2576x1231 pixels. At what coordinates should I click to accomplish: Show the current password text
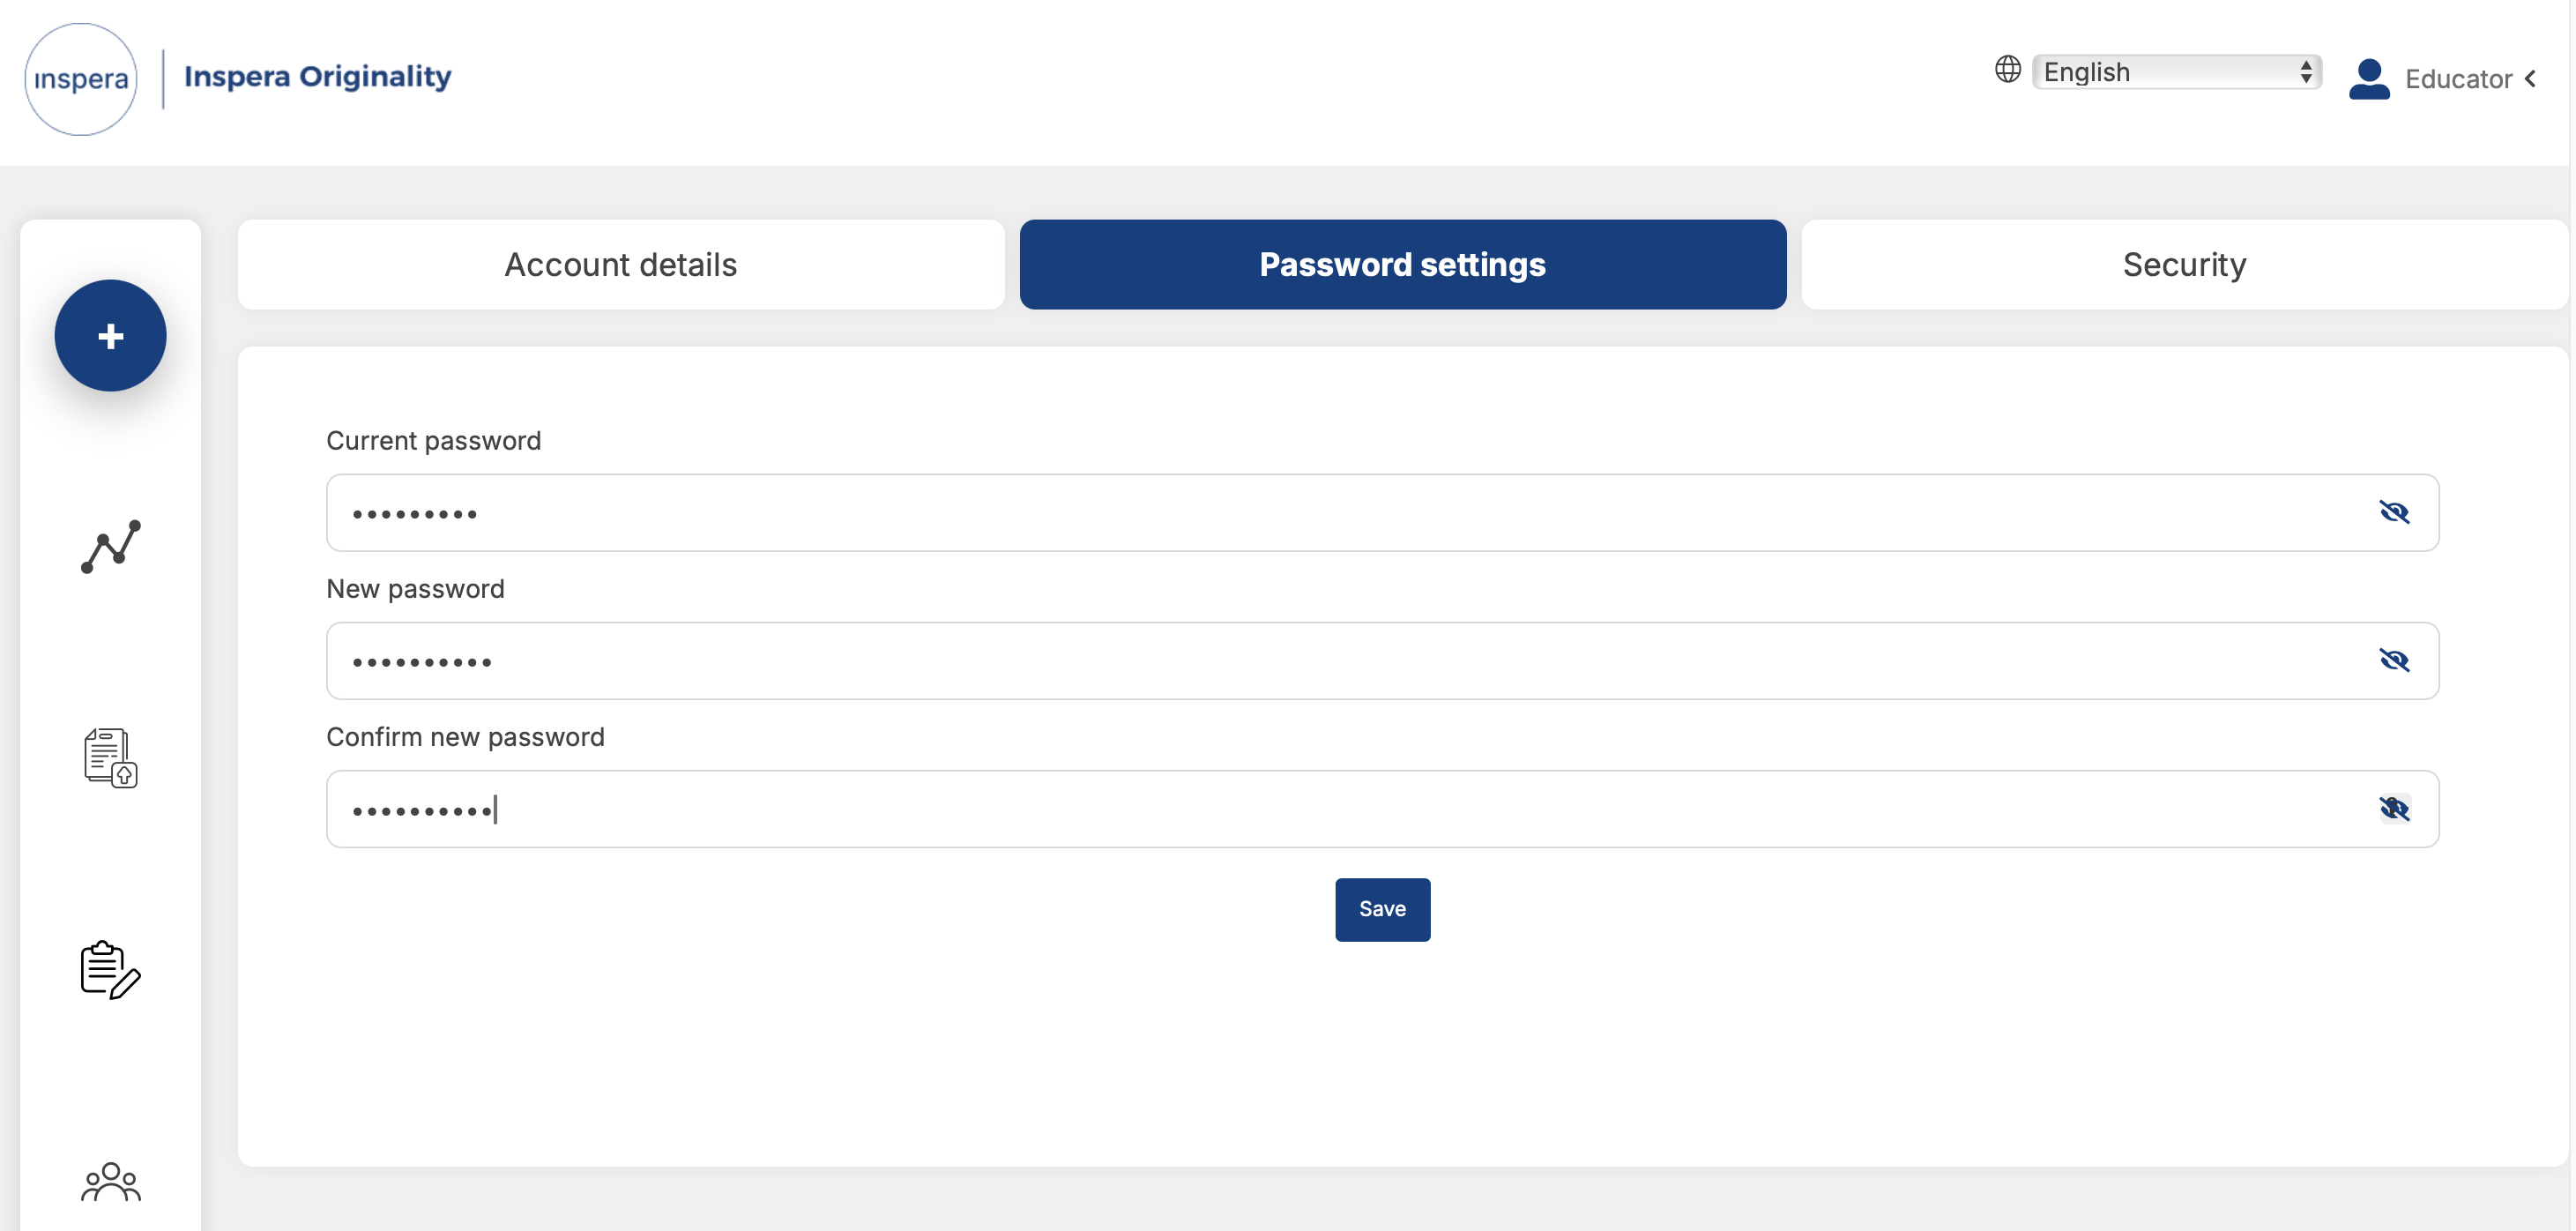coord(2393,512)
